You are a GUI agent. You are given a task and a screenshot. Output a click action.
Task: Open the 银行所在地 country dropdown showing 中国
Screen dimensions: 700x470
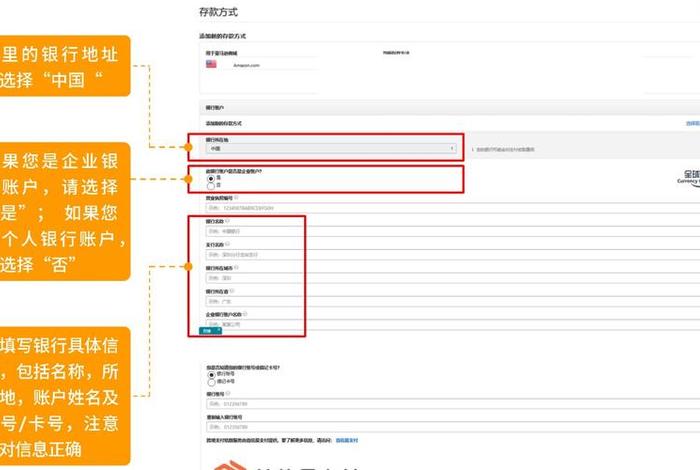click(x=332, y=148)
